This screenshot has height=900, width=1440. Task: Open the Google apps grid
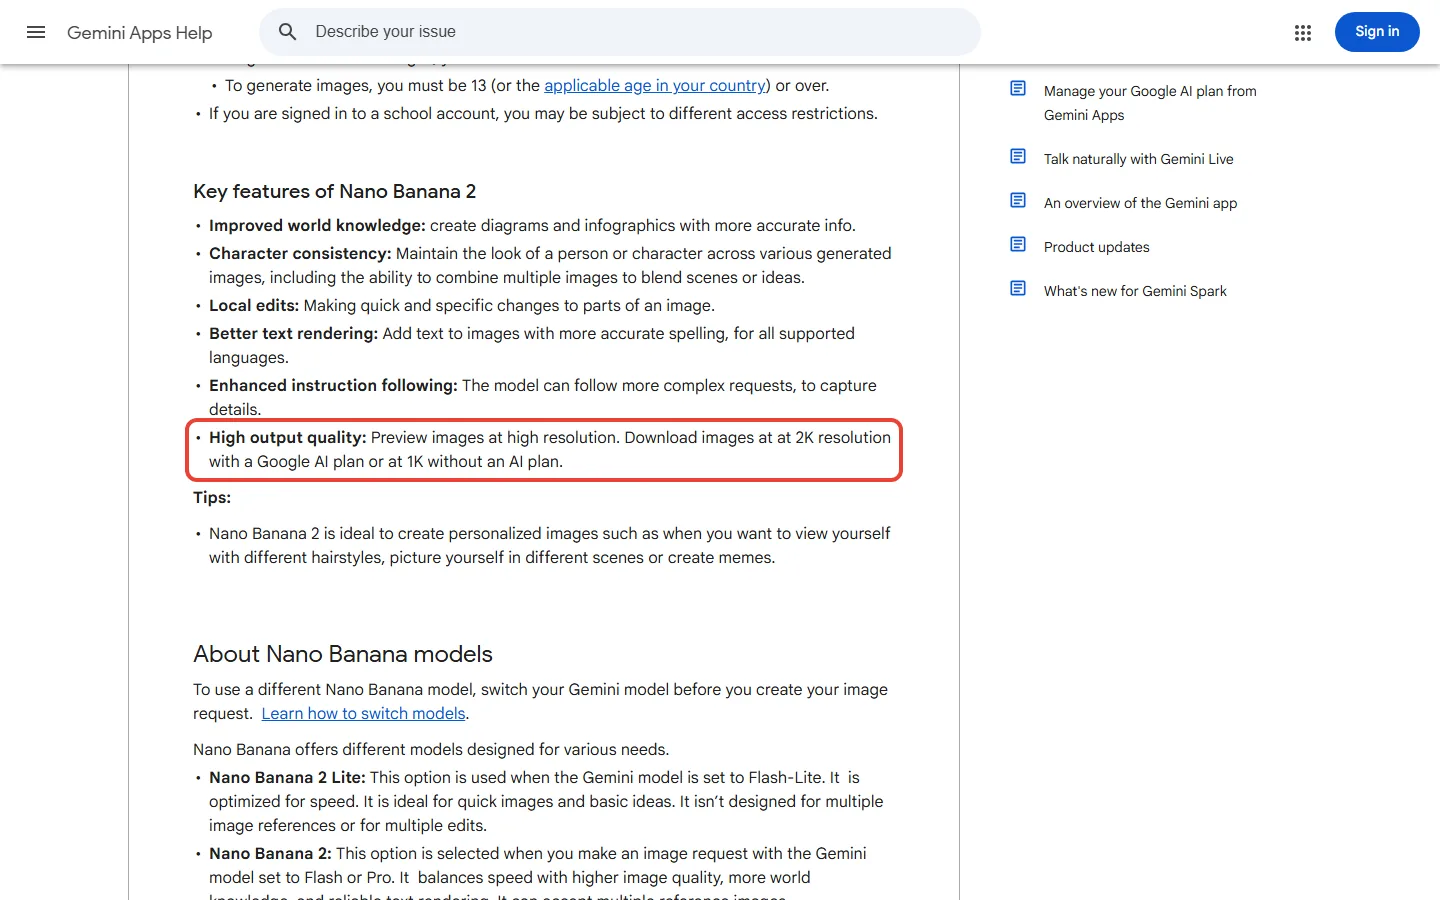(1302, 33)
